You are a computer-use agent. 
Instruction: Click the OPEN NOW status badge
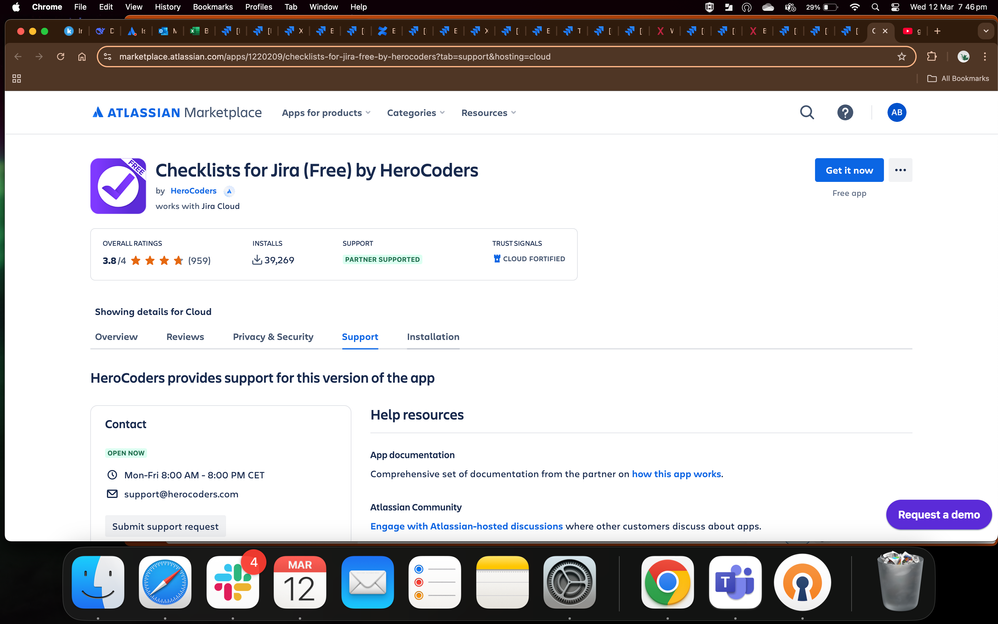pos(126,453)
